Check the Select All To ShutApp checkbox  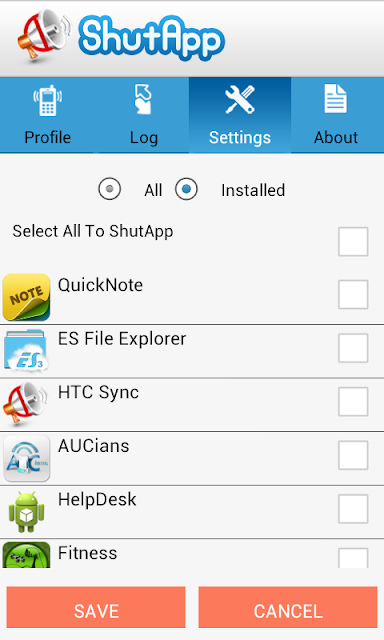coord(353,242)
